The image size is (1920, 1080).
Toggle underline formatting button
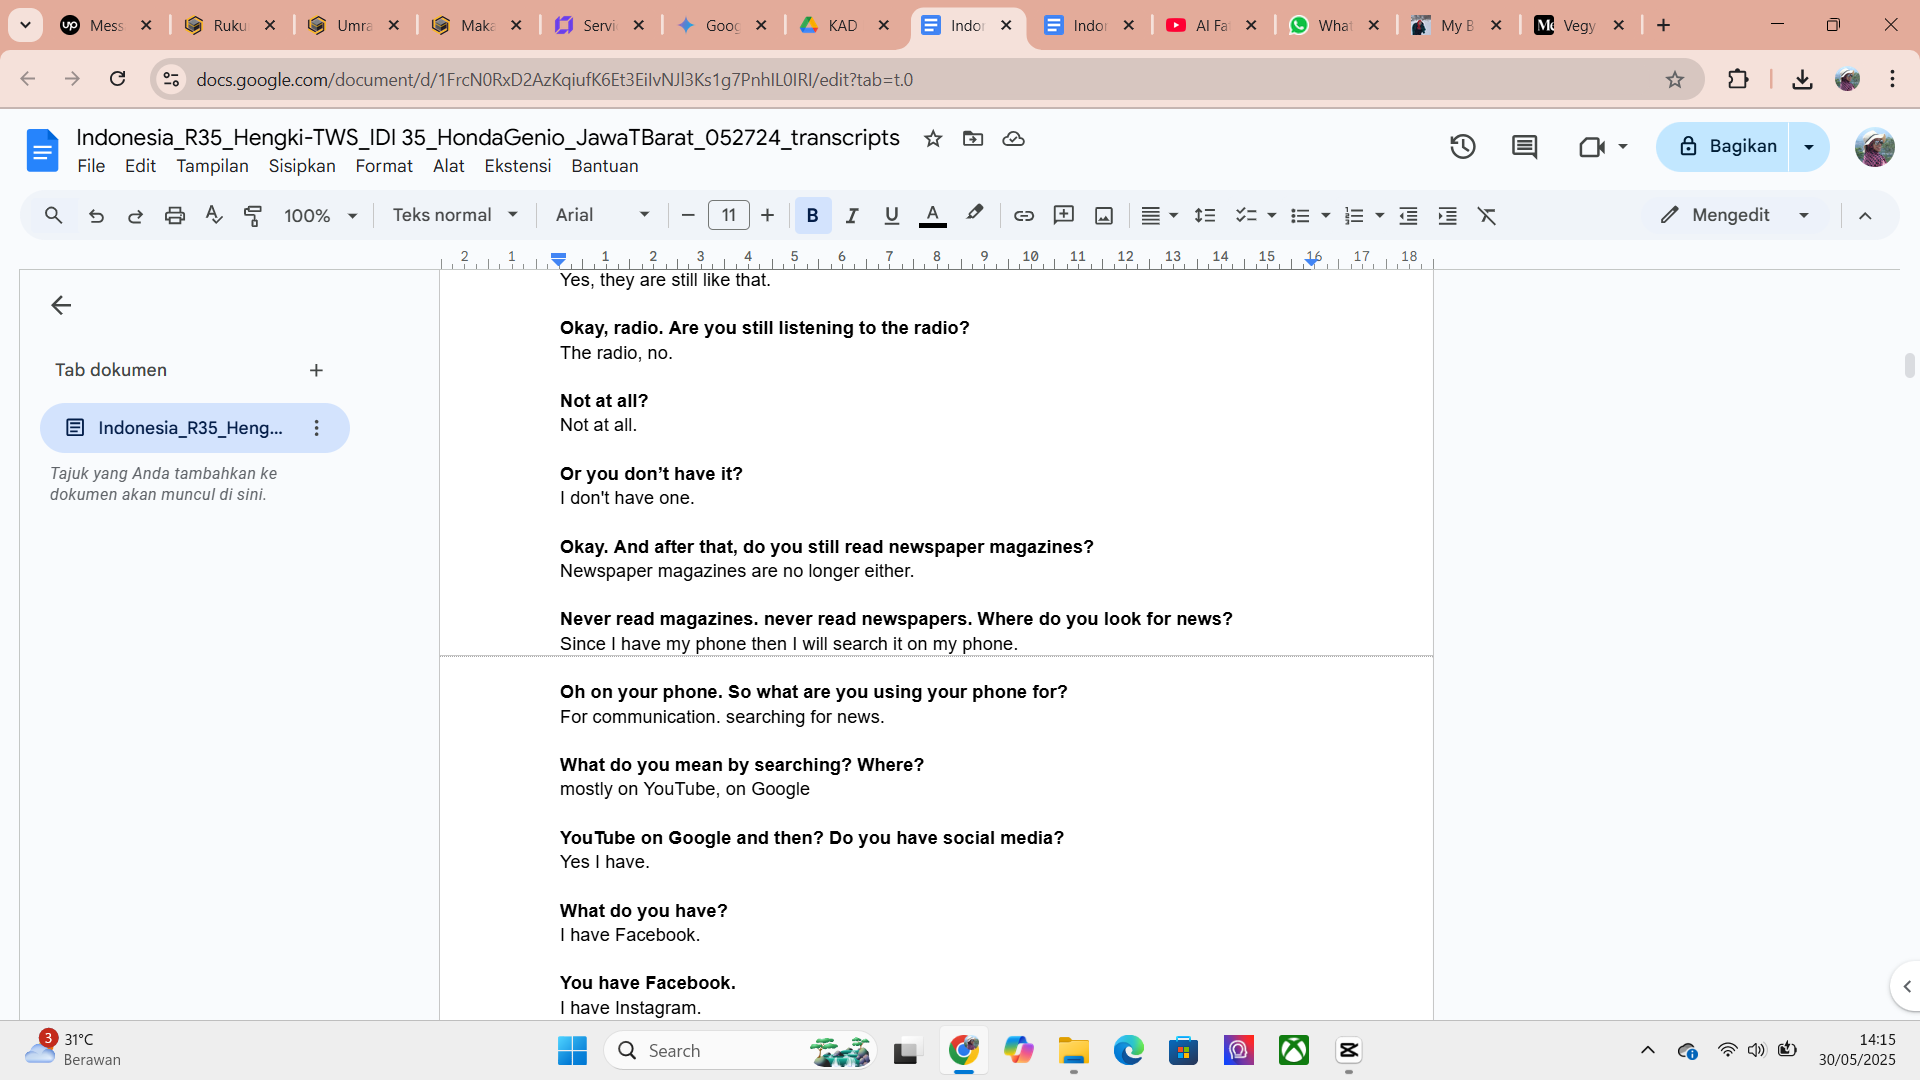pos(891,215)
